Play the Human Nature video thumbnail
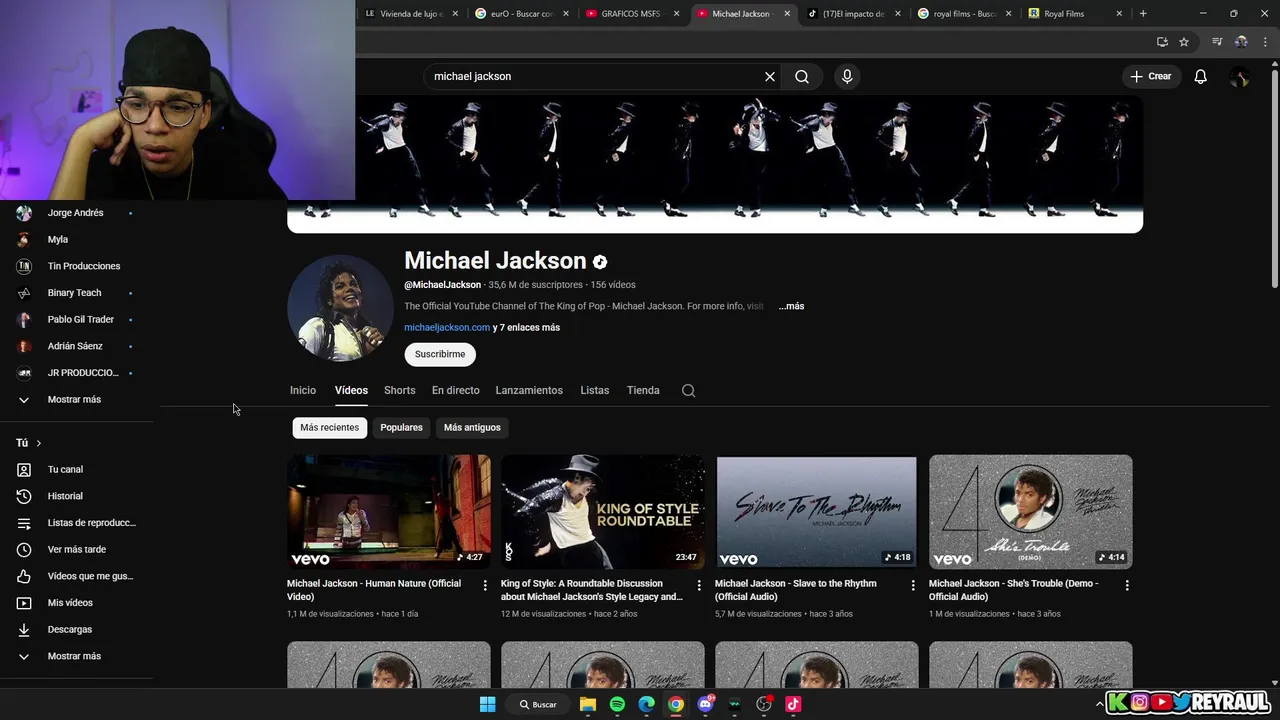This screenshot has height=720, width=1280. pyautogui.click(x=389, y=512)
